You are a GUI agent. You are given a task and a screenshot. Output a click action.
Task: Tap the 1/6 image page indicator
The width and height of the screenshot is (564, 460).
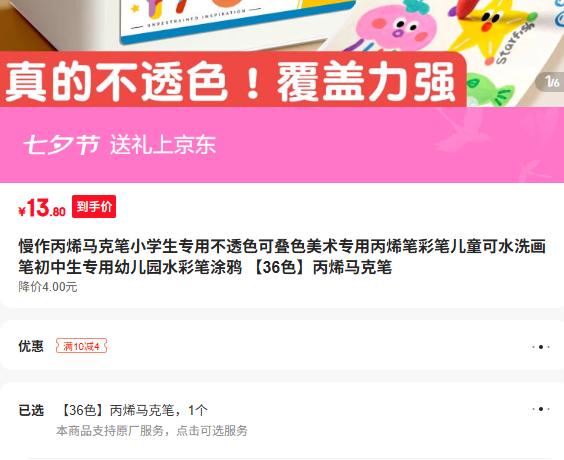pos(551,82)
